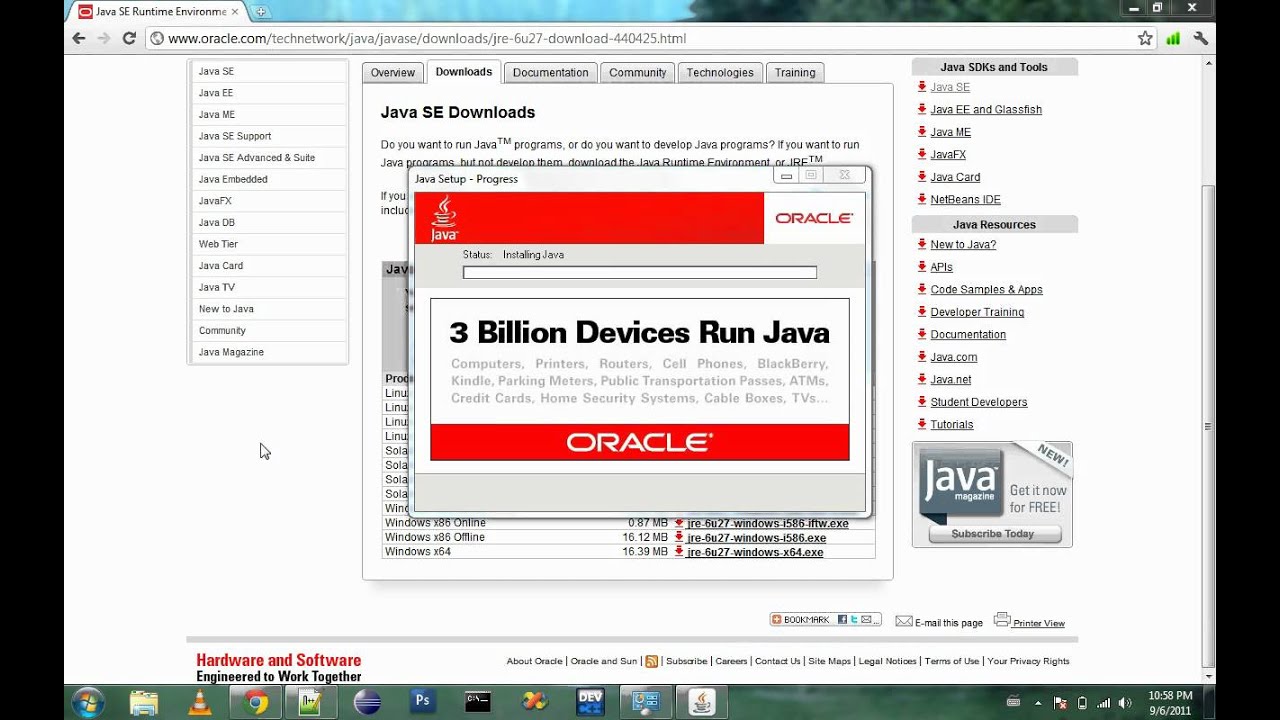Open the Windows Start orb
The image size is (1280, 720).
coord(87,702)
